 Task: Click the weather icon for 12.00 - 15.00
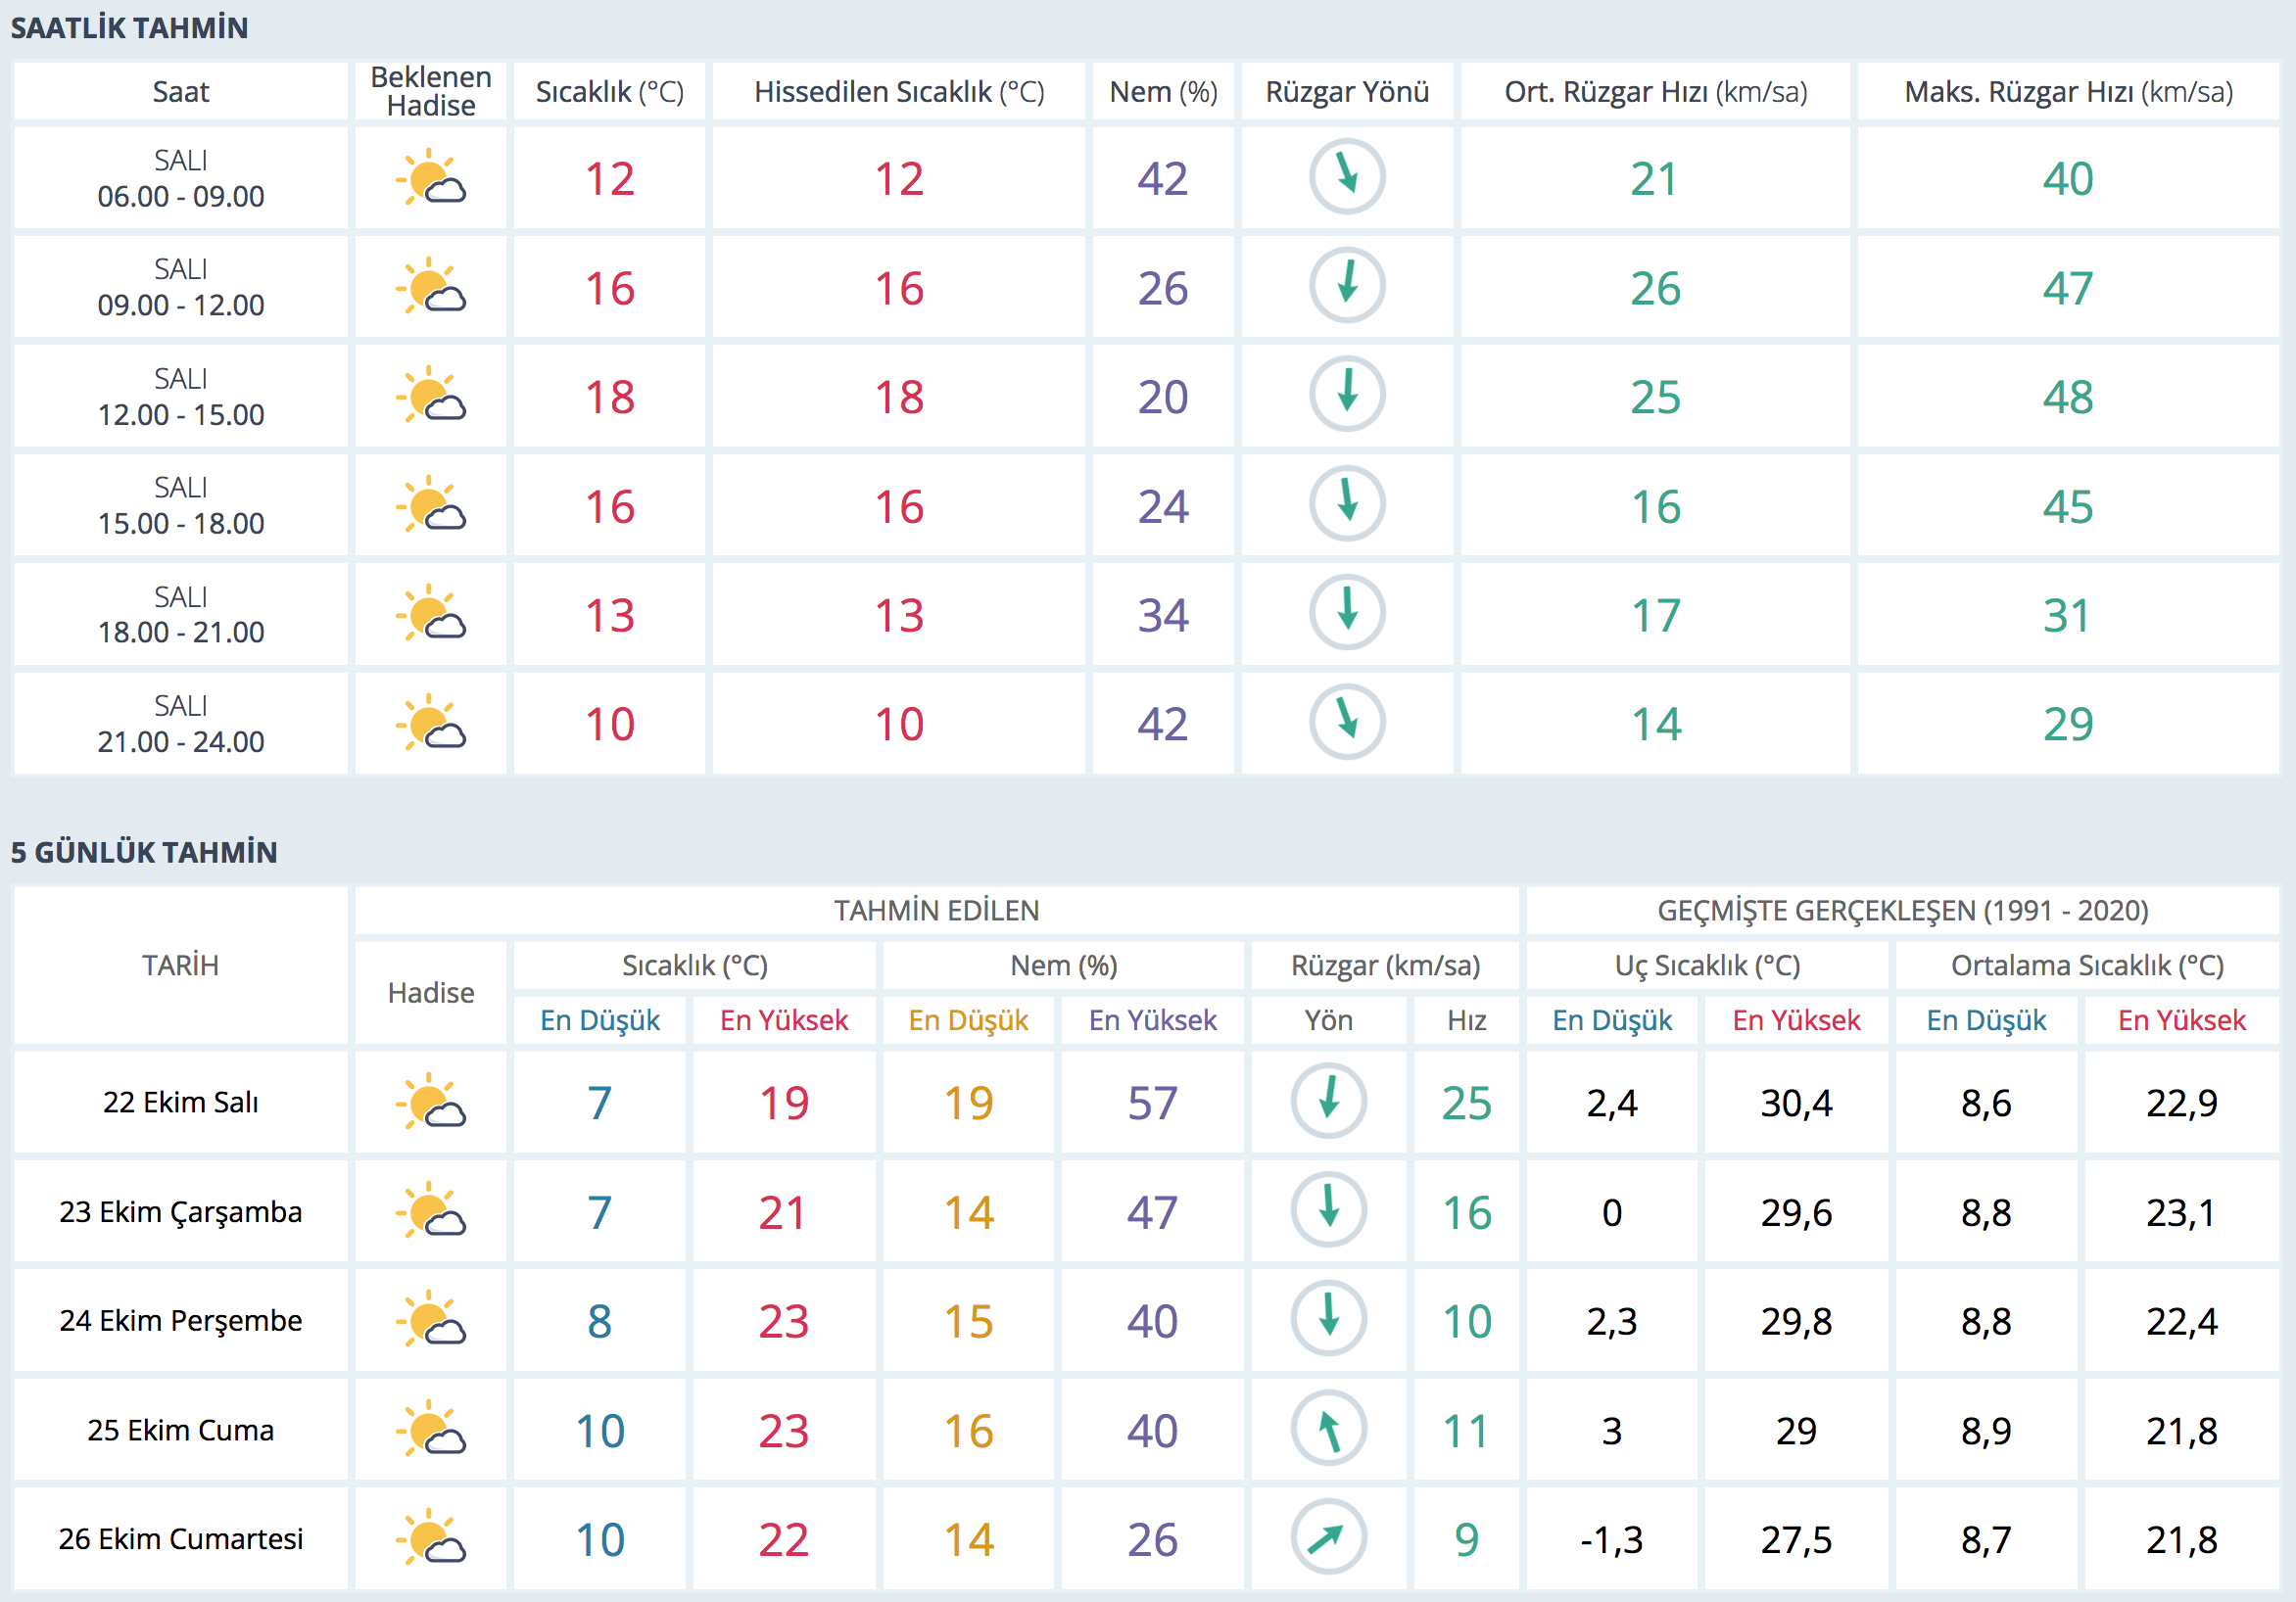click(x=431, y=396)
